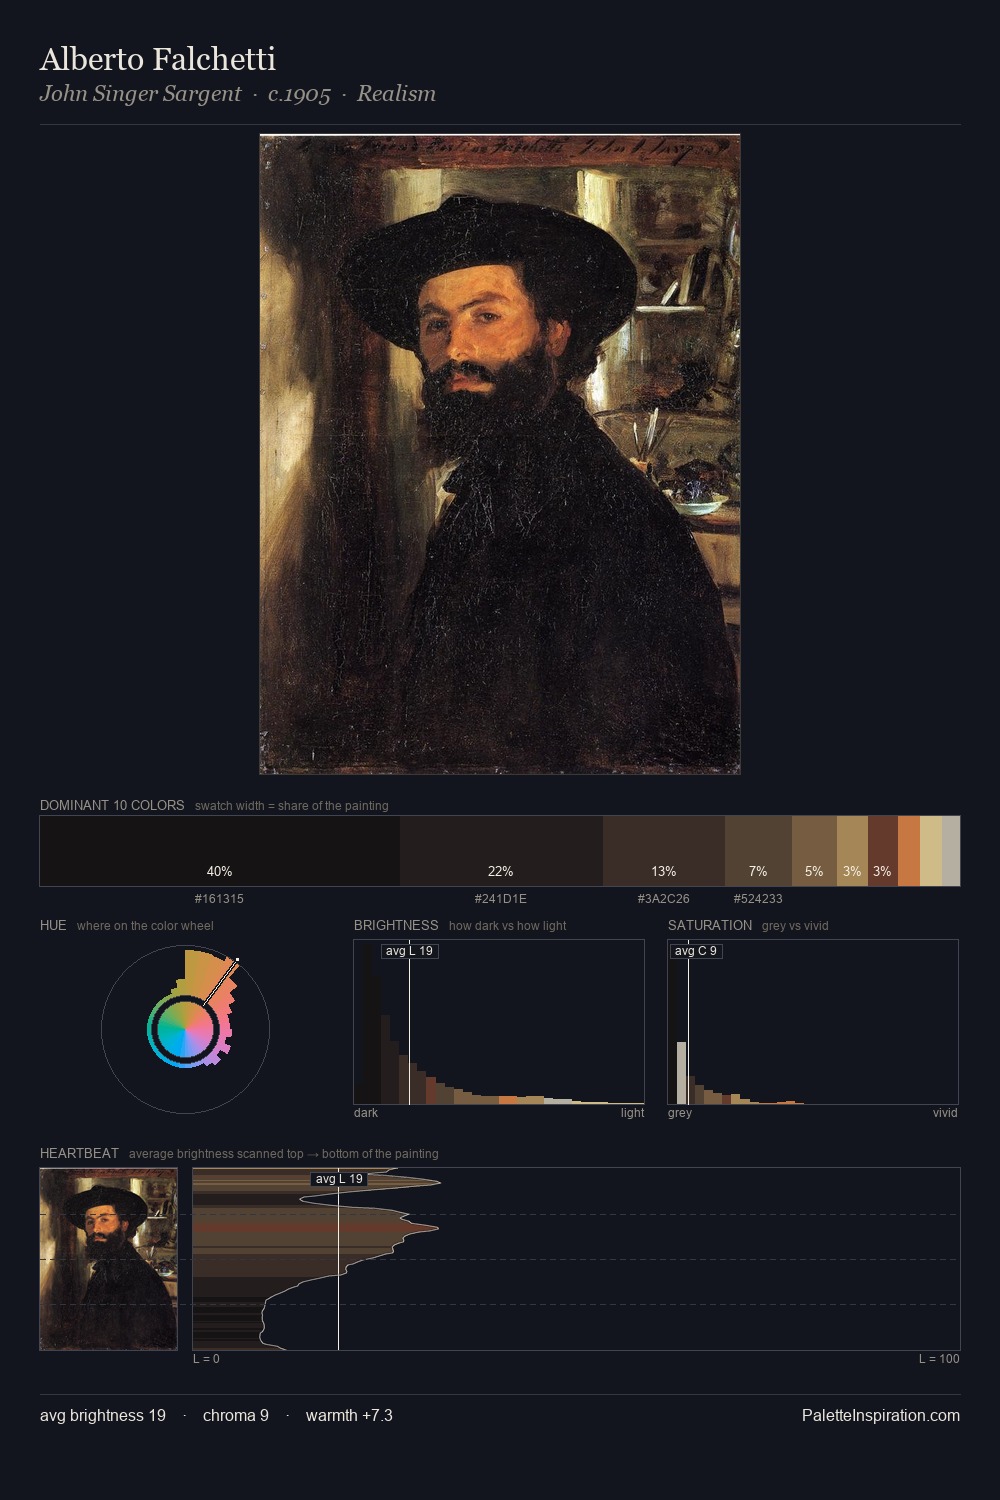This screenshot has height=1500, width=1000.
Task: Select the 7% brown swatch
Action: click(758, 851)
